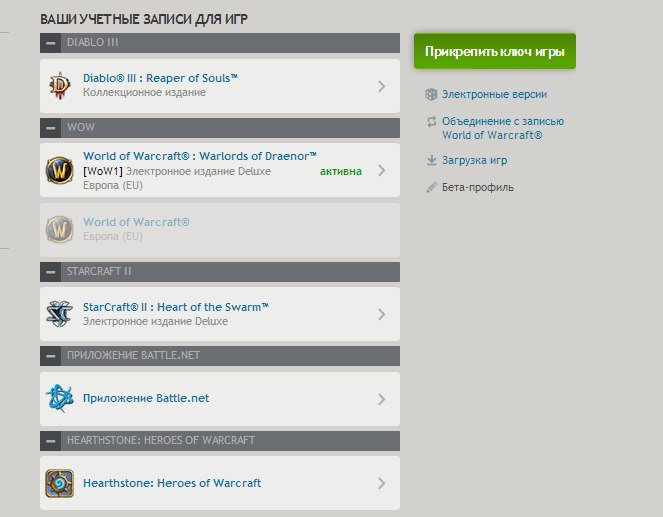Open the Warlords of Draenor row arrow

(x=381, y=170)
